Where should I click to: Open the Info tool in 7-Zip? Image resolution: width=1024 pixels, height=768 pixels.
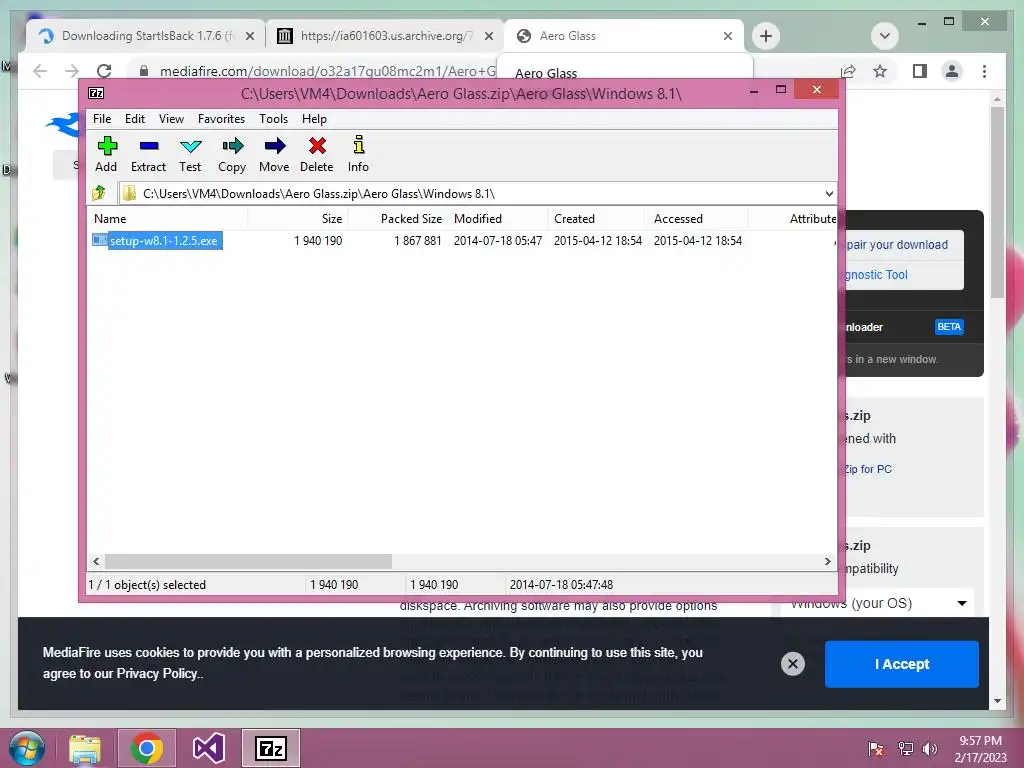[359, 144]
